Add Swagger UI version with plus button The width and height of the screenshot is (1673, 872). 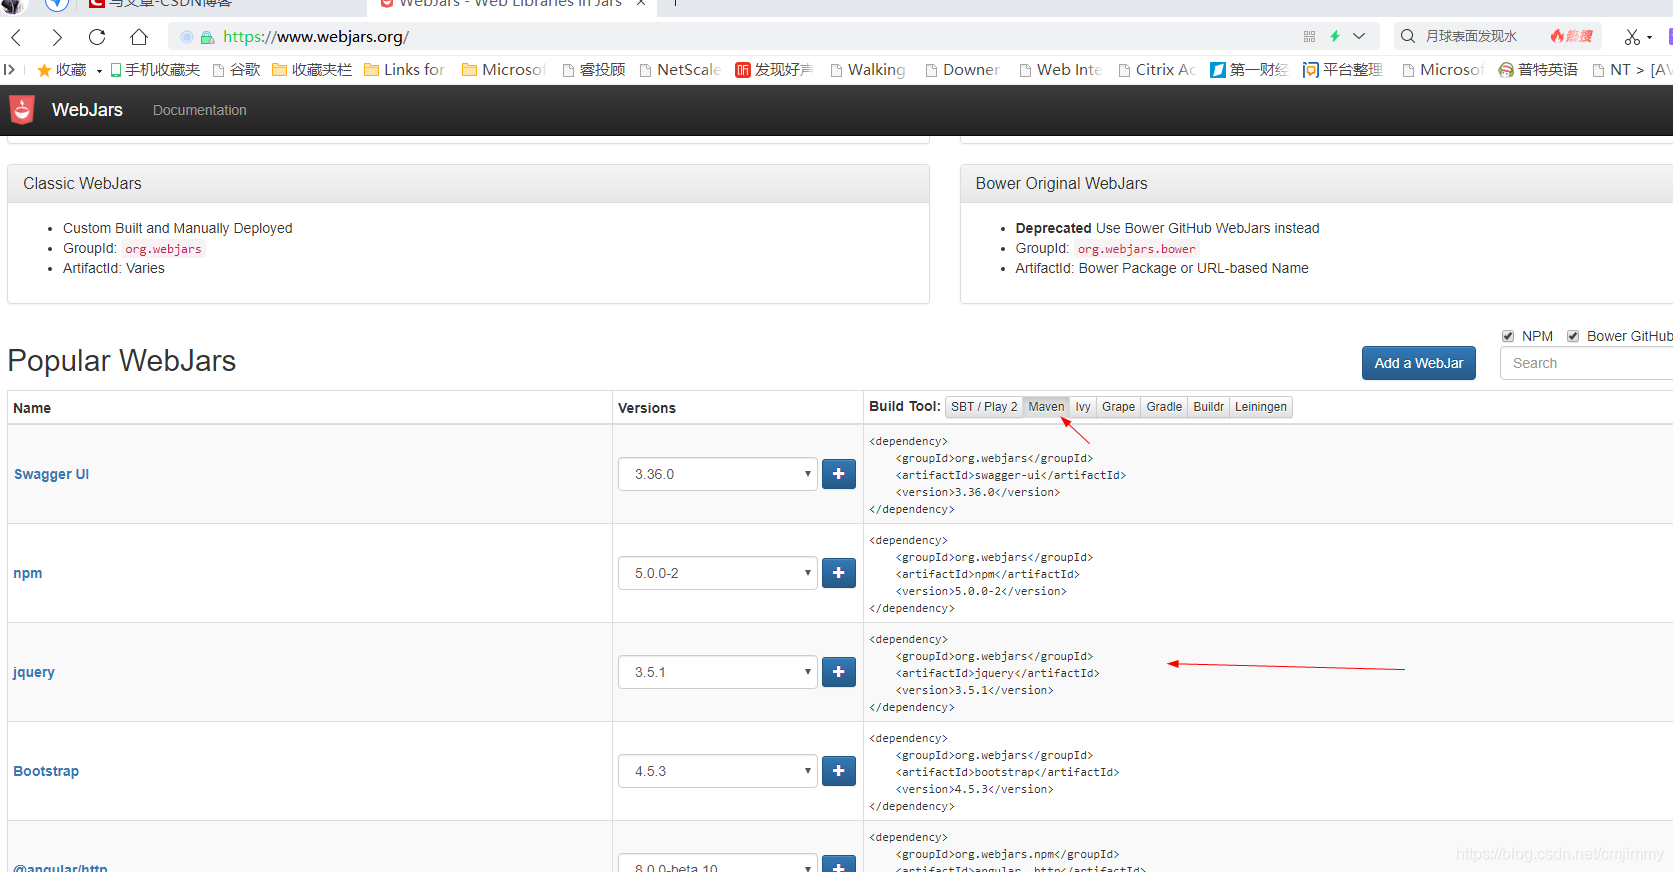(x=839, y=474)
